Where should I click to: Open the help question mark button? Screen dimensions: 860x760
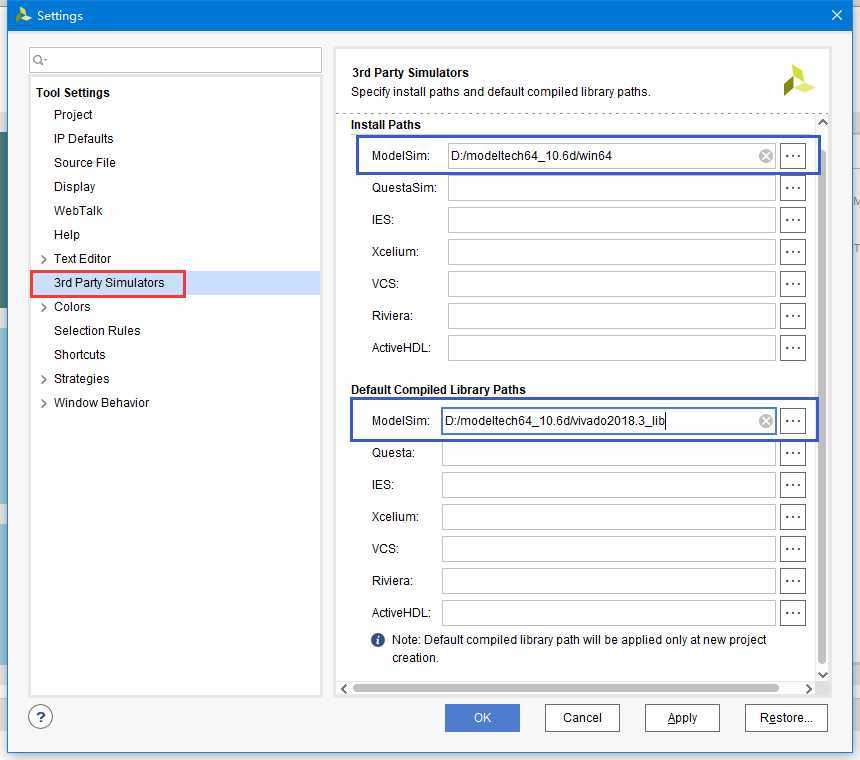(x=41, y=717)
